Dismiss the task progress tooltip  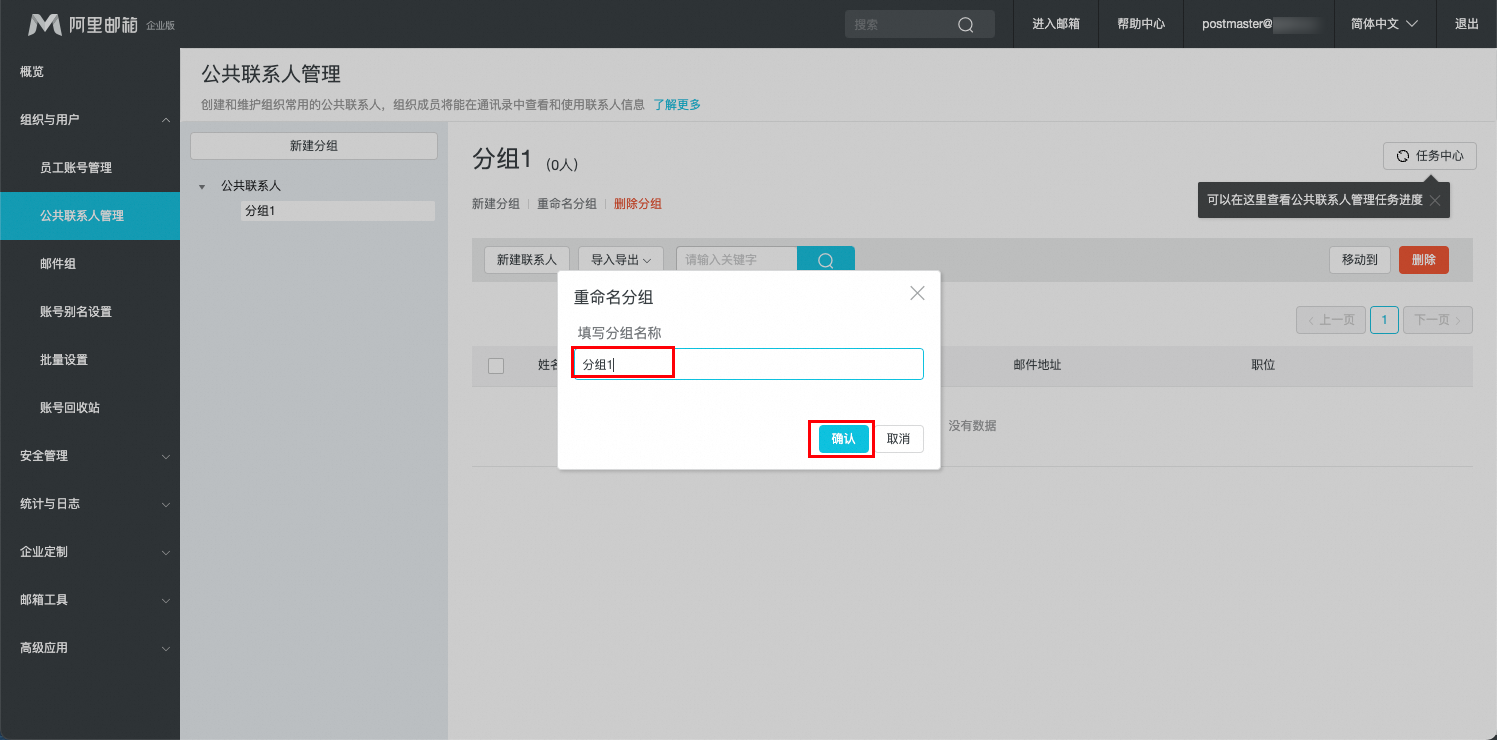pos(1435,200)
